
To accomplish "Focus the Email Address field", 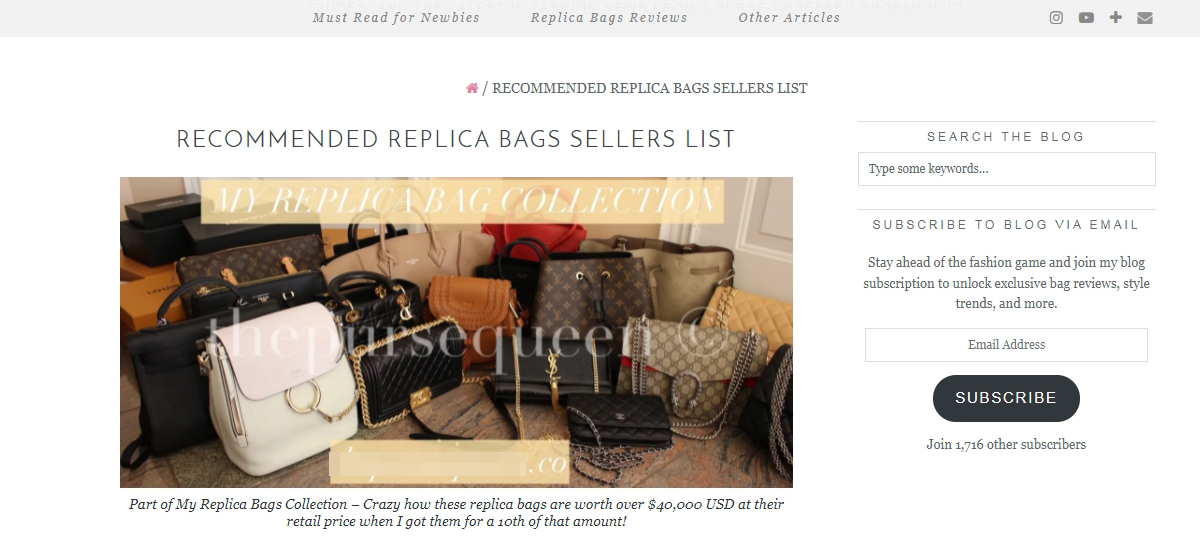I will (1006, 345).
